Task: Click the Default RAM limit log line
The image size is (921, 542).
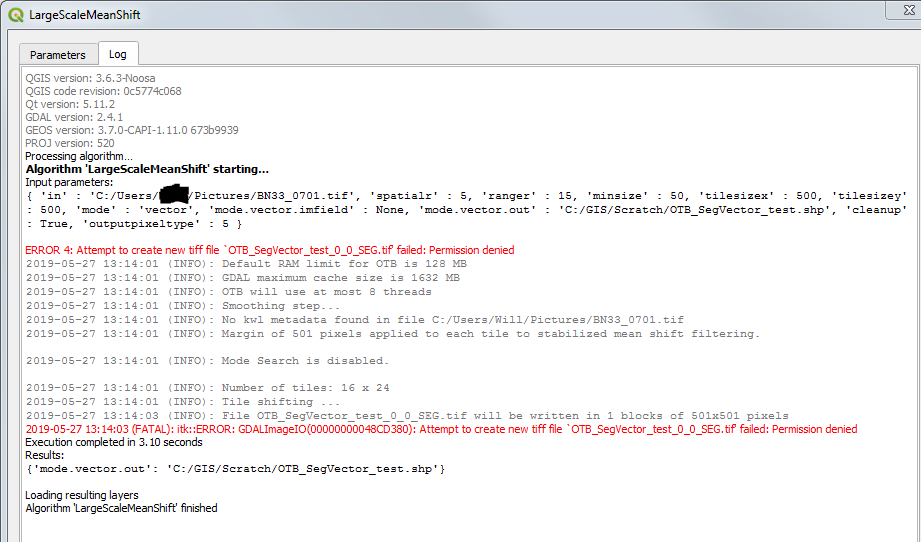Action: (x=246, y=264)
